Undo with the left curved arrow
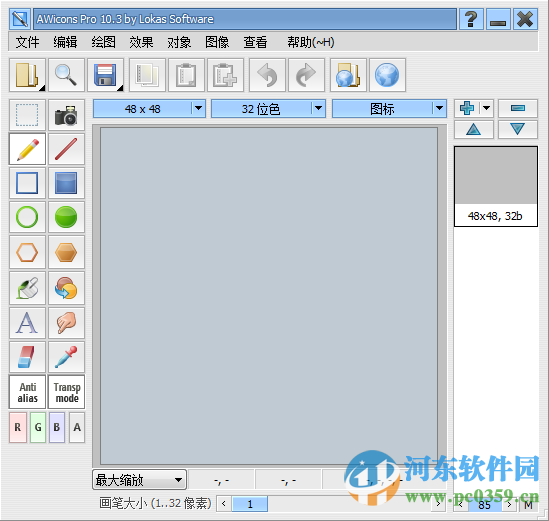 click(267, 75)
